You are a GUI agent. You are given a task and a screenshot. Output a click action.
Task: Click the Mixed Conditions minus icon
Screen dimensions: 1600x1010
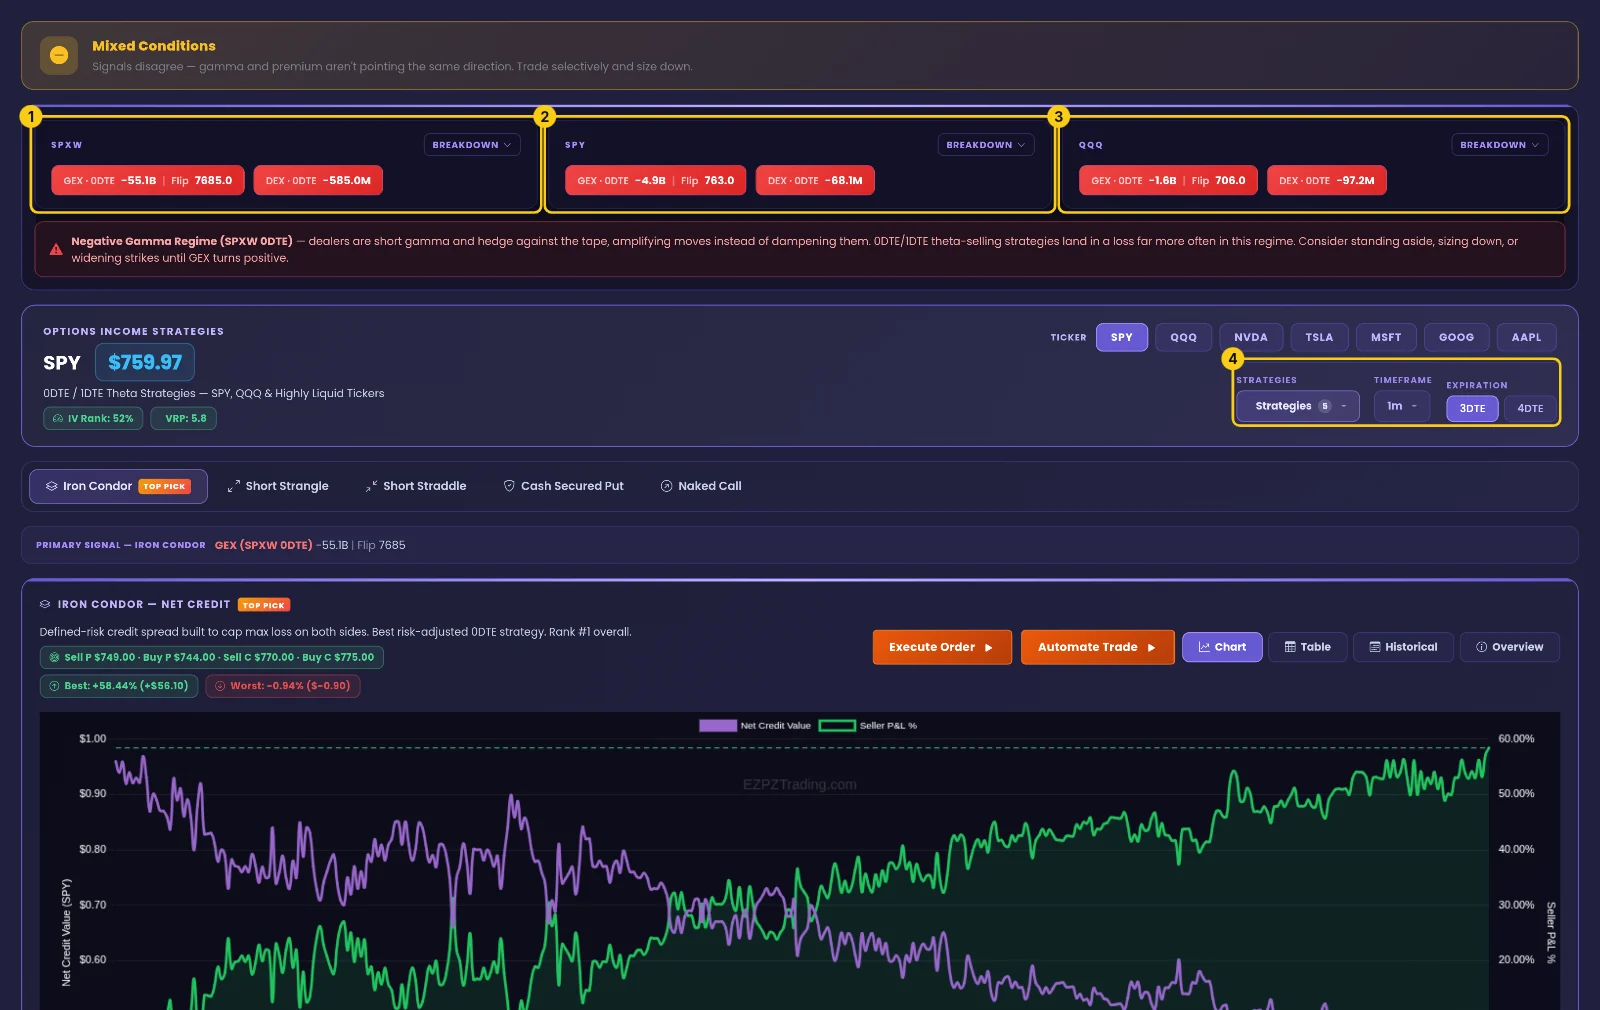[x=59, y=55]
